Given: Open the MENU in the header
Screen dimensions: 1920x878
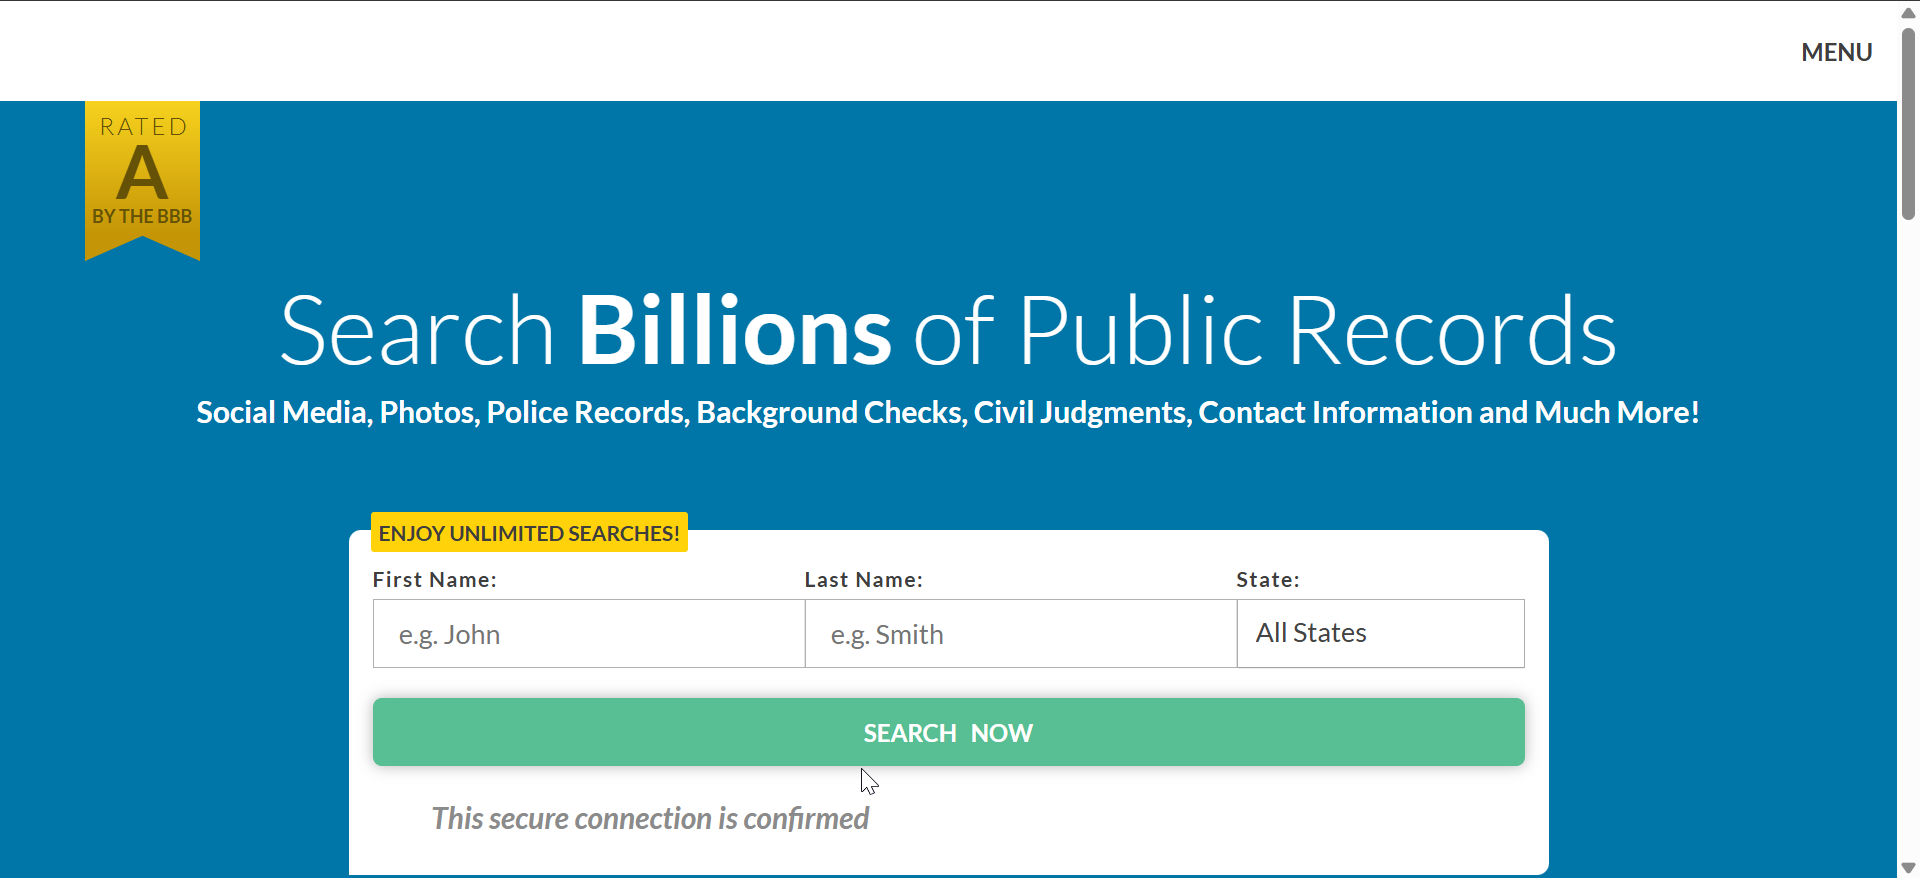Looking at the screenshot, I should [x=1836, y=52].
